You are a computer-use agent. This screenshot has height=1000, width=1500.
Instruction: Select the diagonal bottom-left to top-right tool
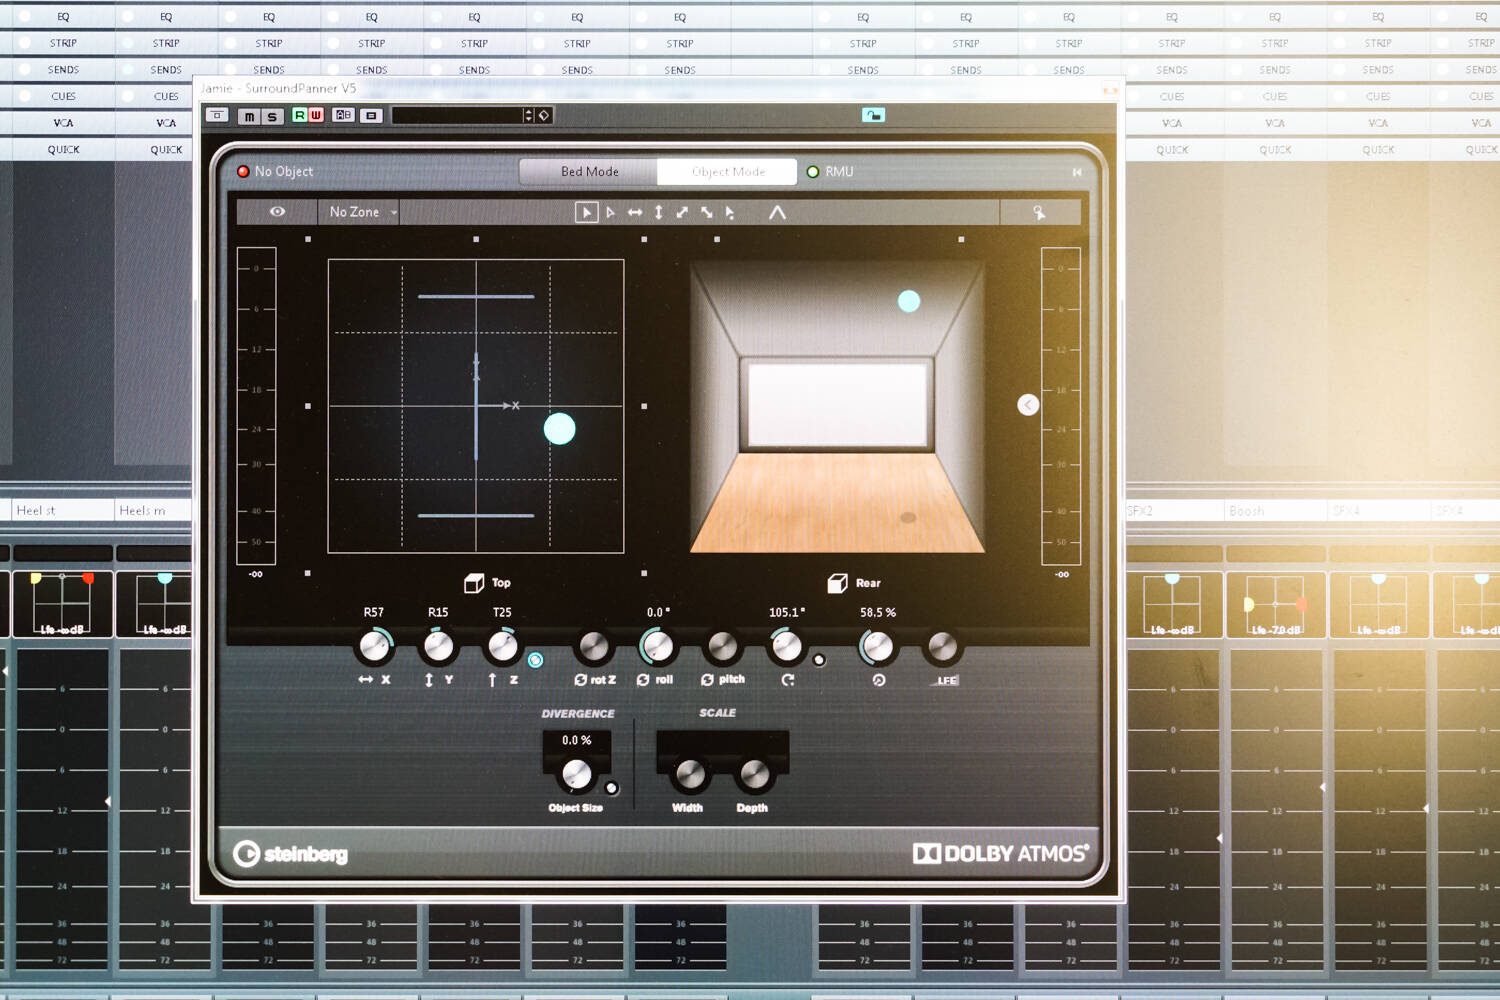click(x=682, y=212)
